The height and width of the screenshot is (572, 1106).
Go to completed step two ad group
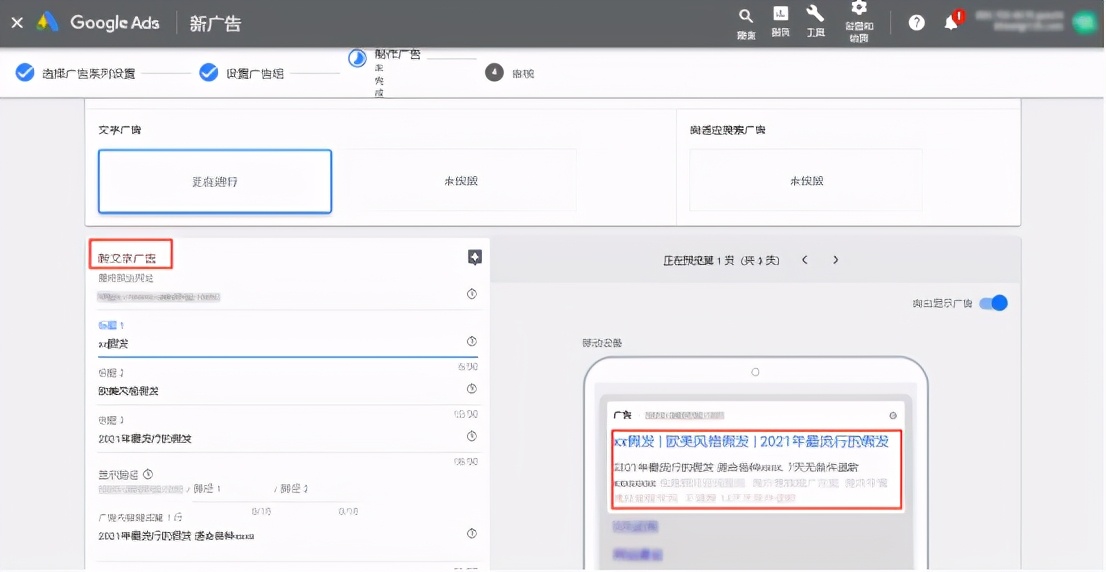pyautogui.click(x=241, y=73)
